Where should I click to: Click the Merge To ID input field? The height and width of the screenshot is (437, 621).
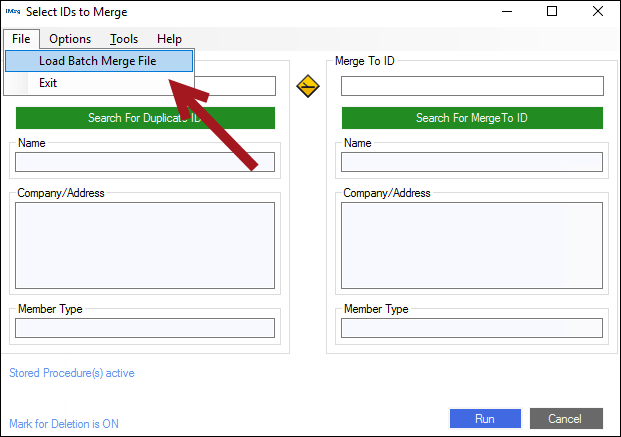(472, 86)
